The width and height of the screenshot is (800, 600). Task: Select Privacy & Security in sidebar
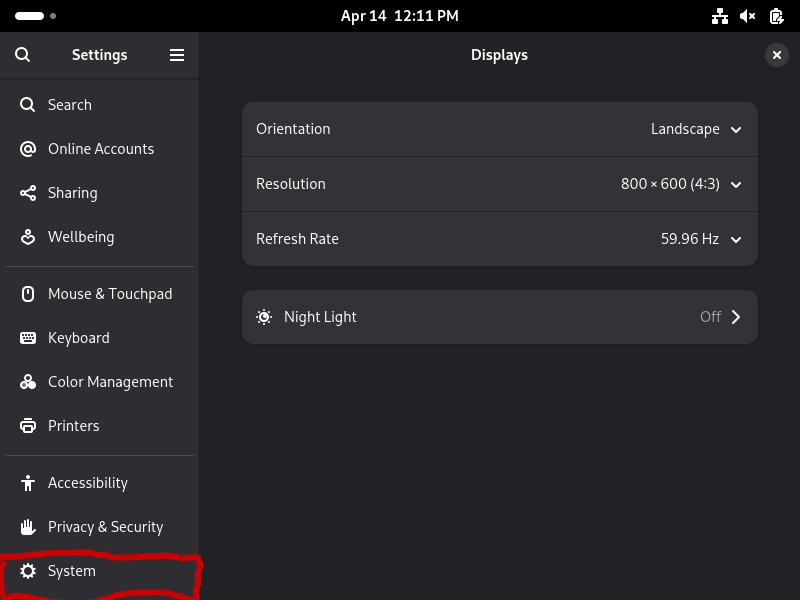point(105,527)
